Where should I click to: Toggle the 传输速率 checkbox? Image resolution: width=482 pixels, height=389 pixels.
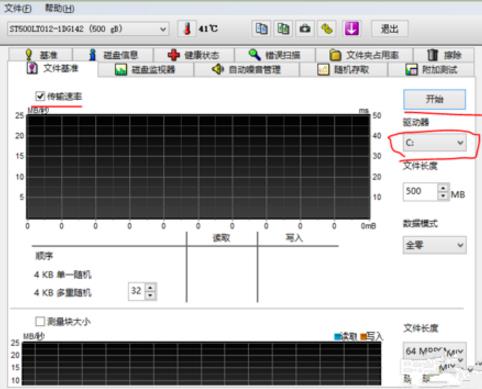[x=40, y=96]
